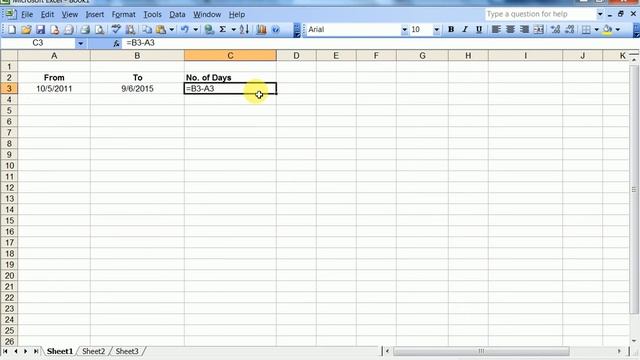The image size is (640, 360).
Task: Open the Fill Color palette dropdown arrow
Action: point(618,29)
